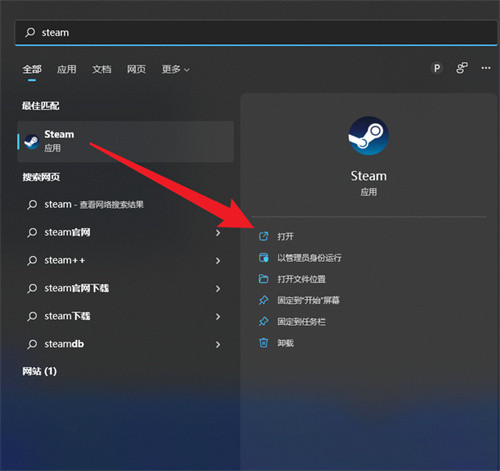Expand the steam官网下载 suggestion chevron

coord(218,289)
